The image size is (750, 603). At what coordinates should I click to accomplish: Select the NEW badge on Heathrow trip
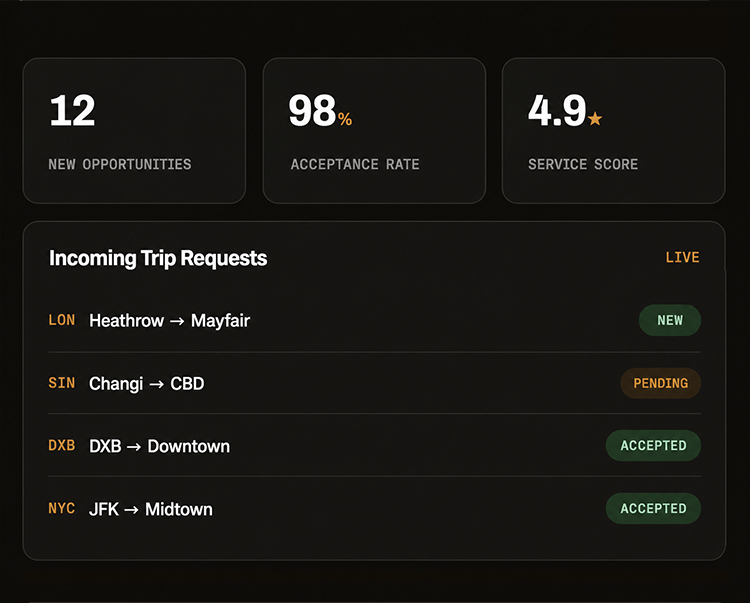670,320
